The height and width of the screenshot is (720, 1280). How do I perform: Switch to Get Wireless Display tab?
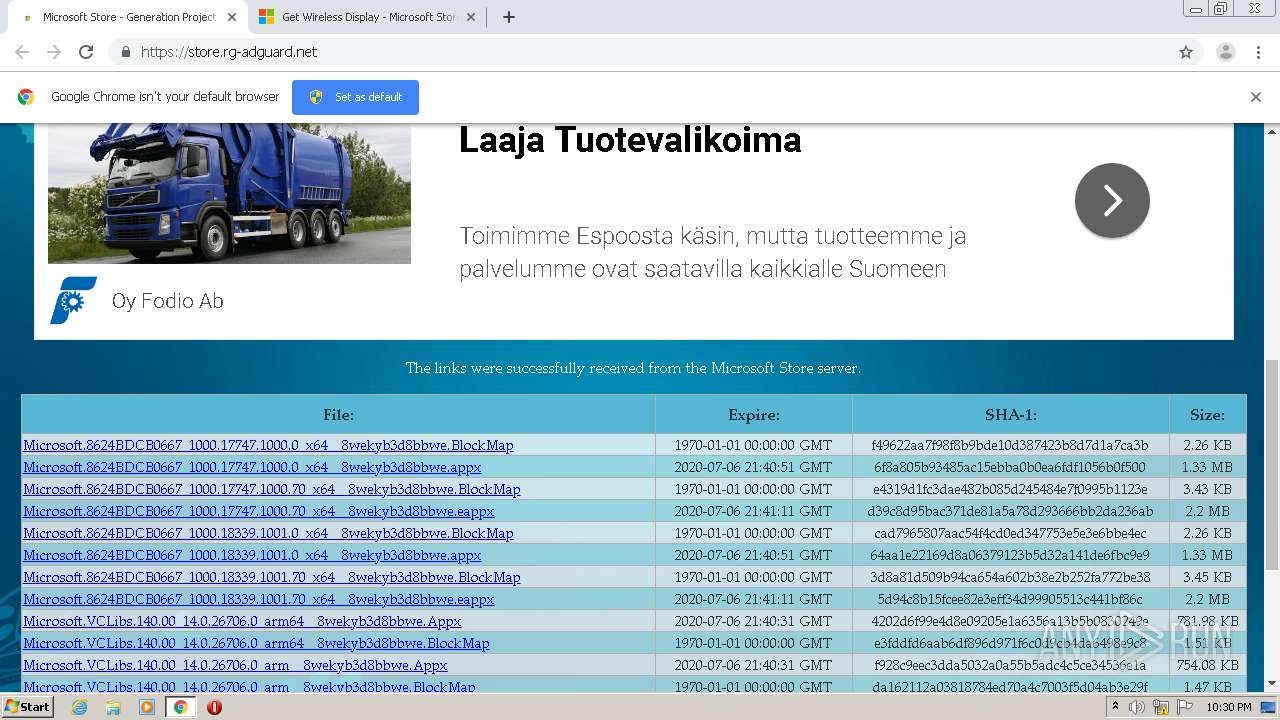368,17
